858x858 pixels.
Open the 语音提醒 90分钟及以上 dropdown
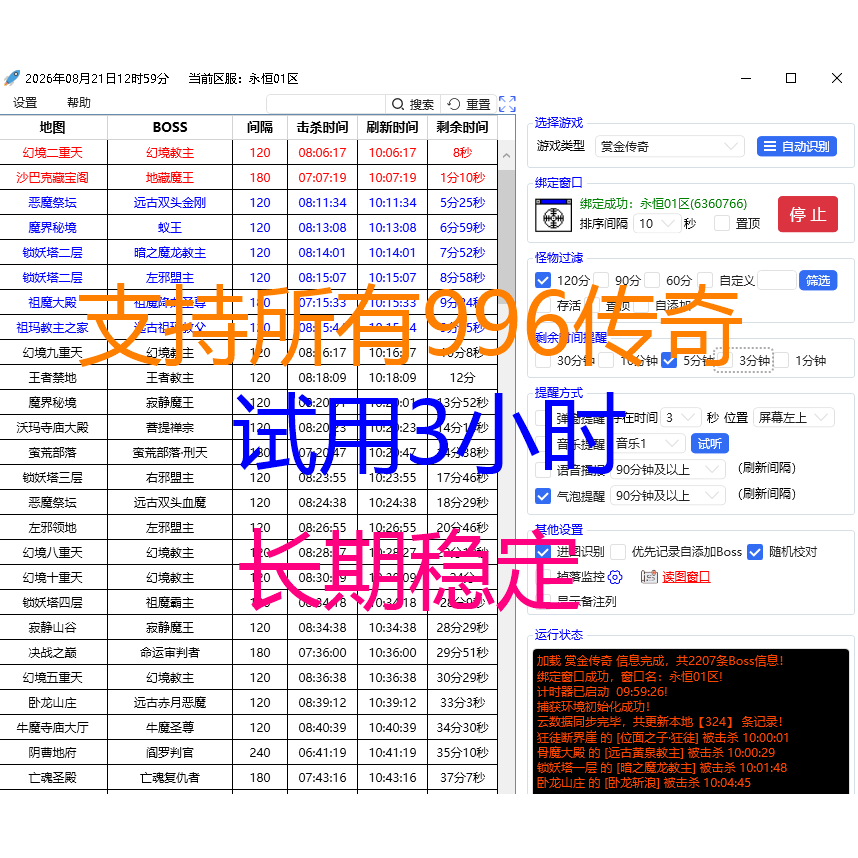668,469
